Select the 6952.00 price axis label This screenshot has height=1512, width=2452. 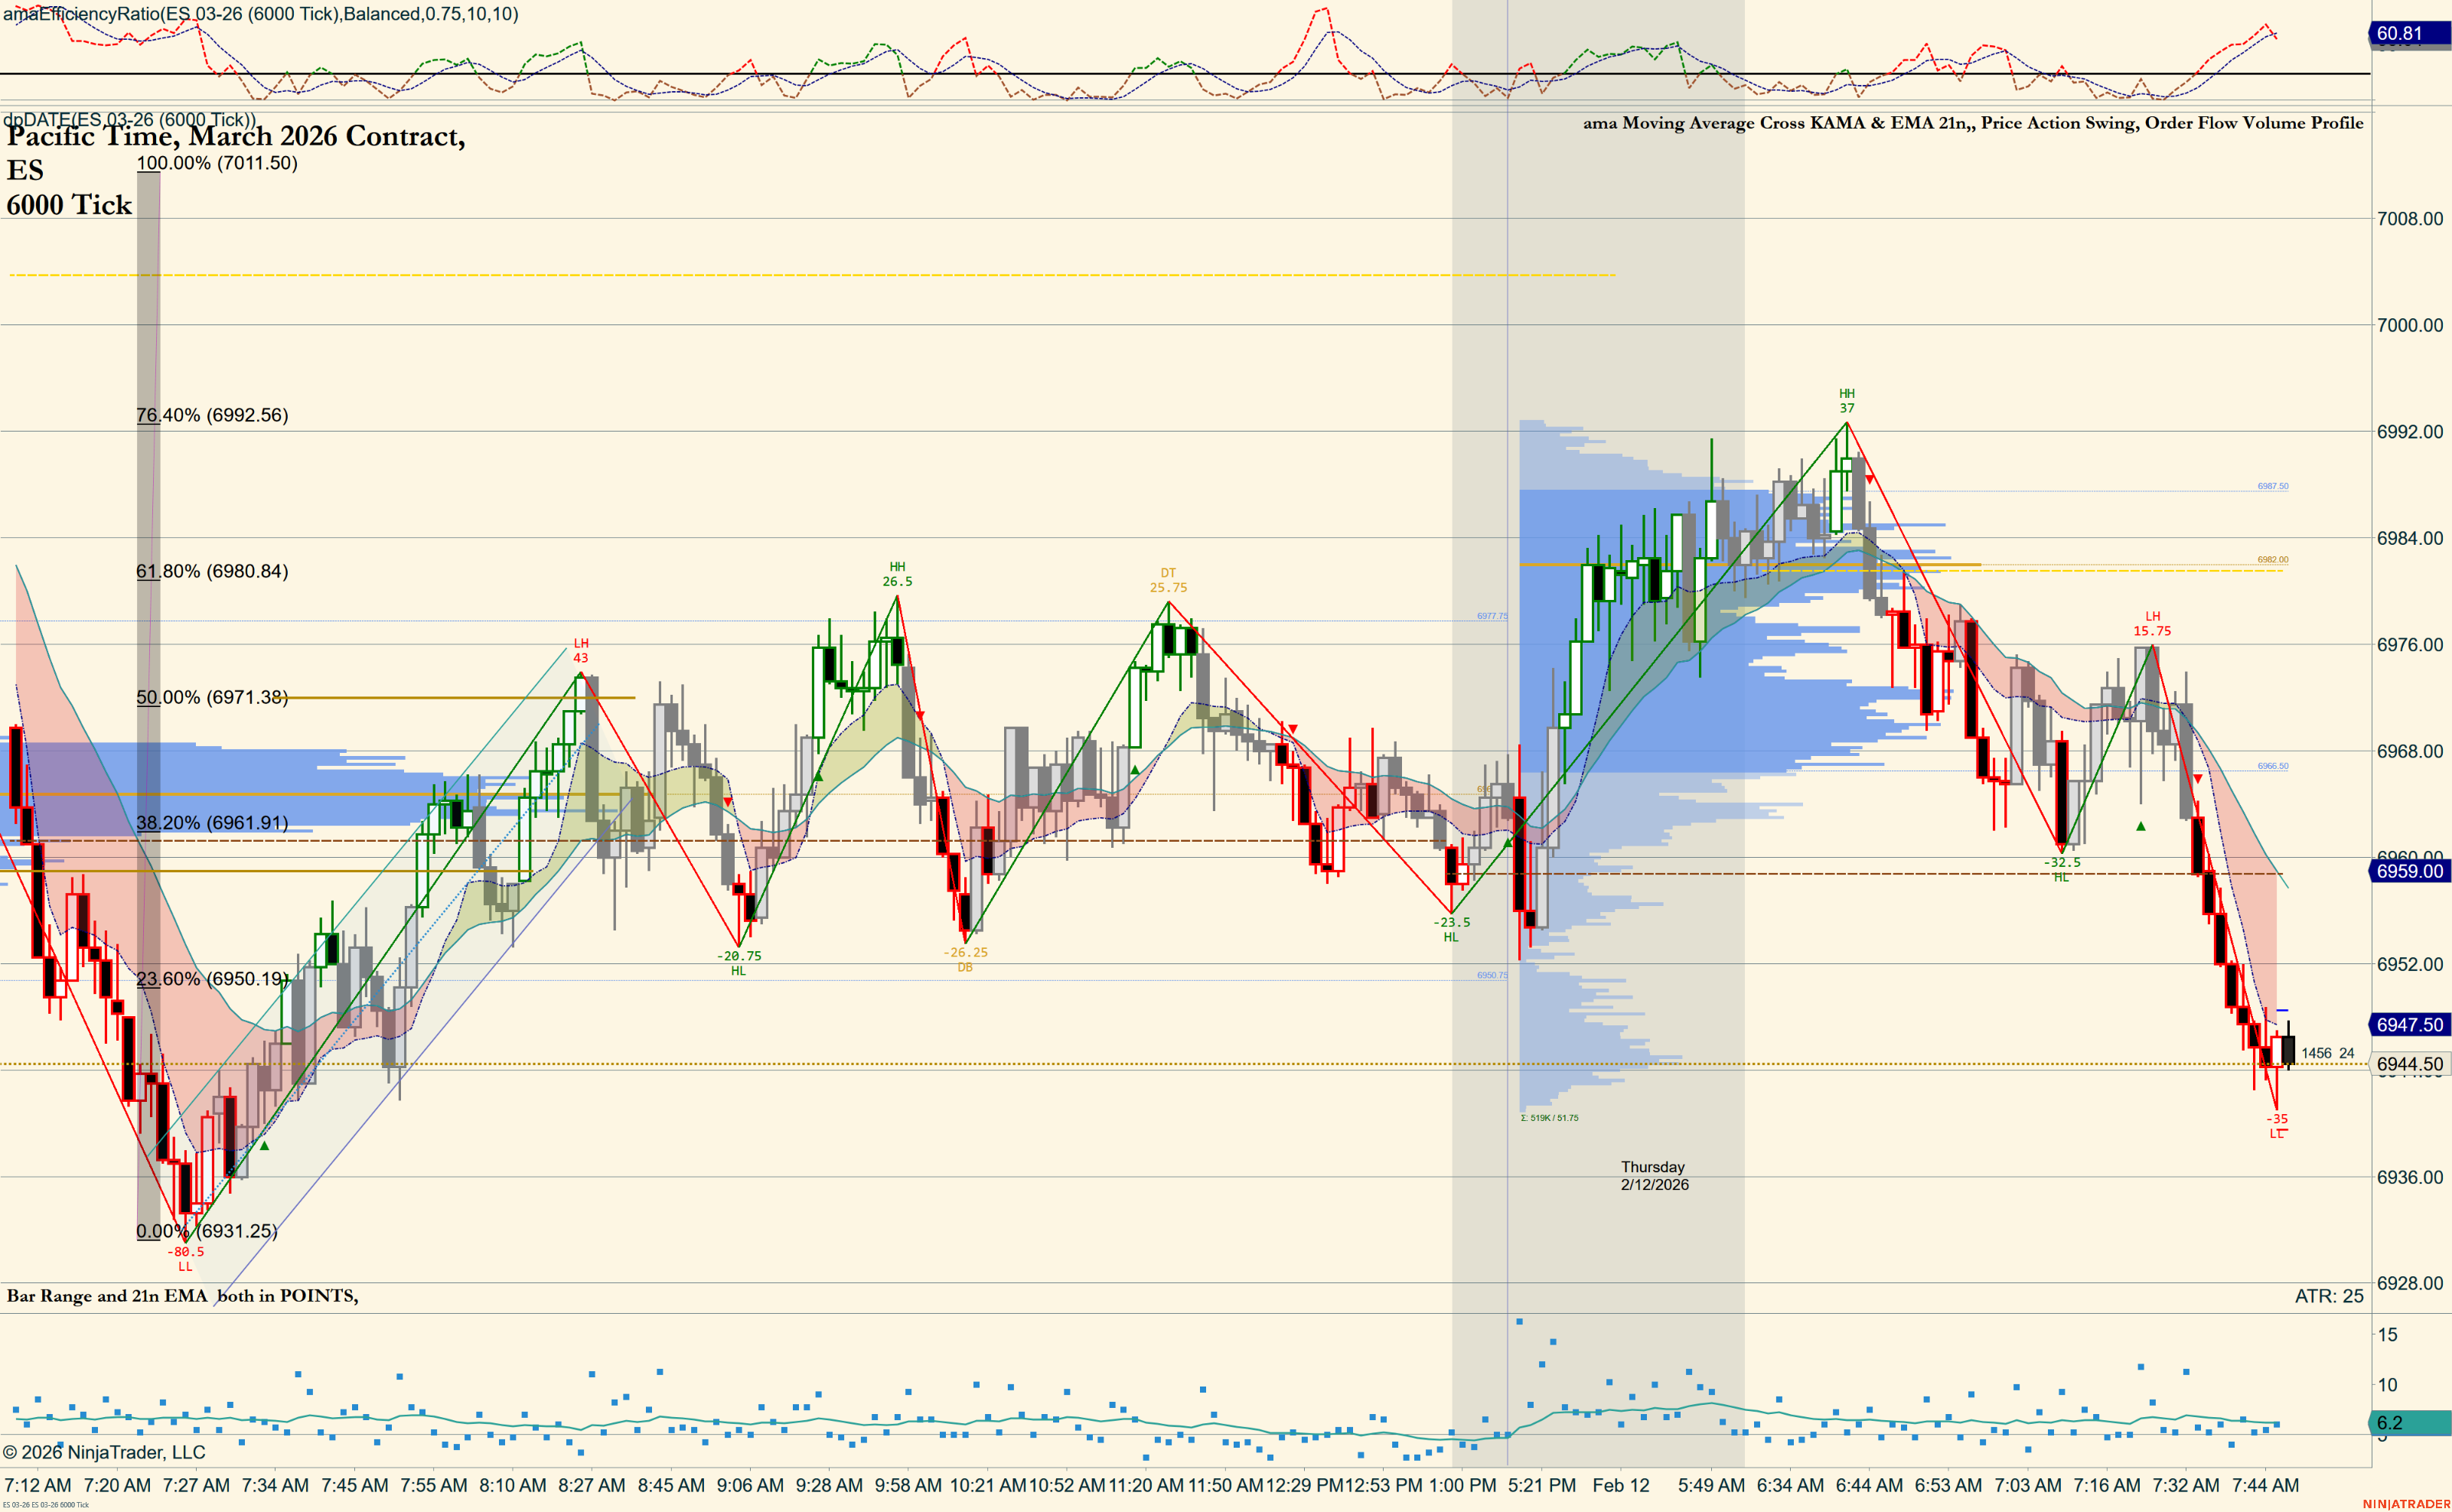pos(2409,964)
